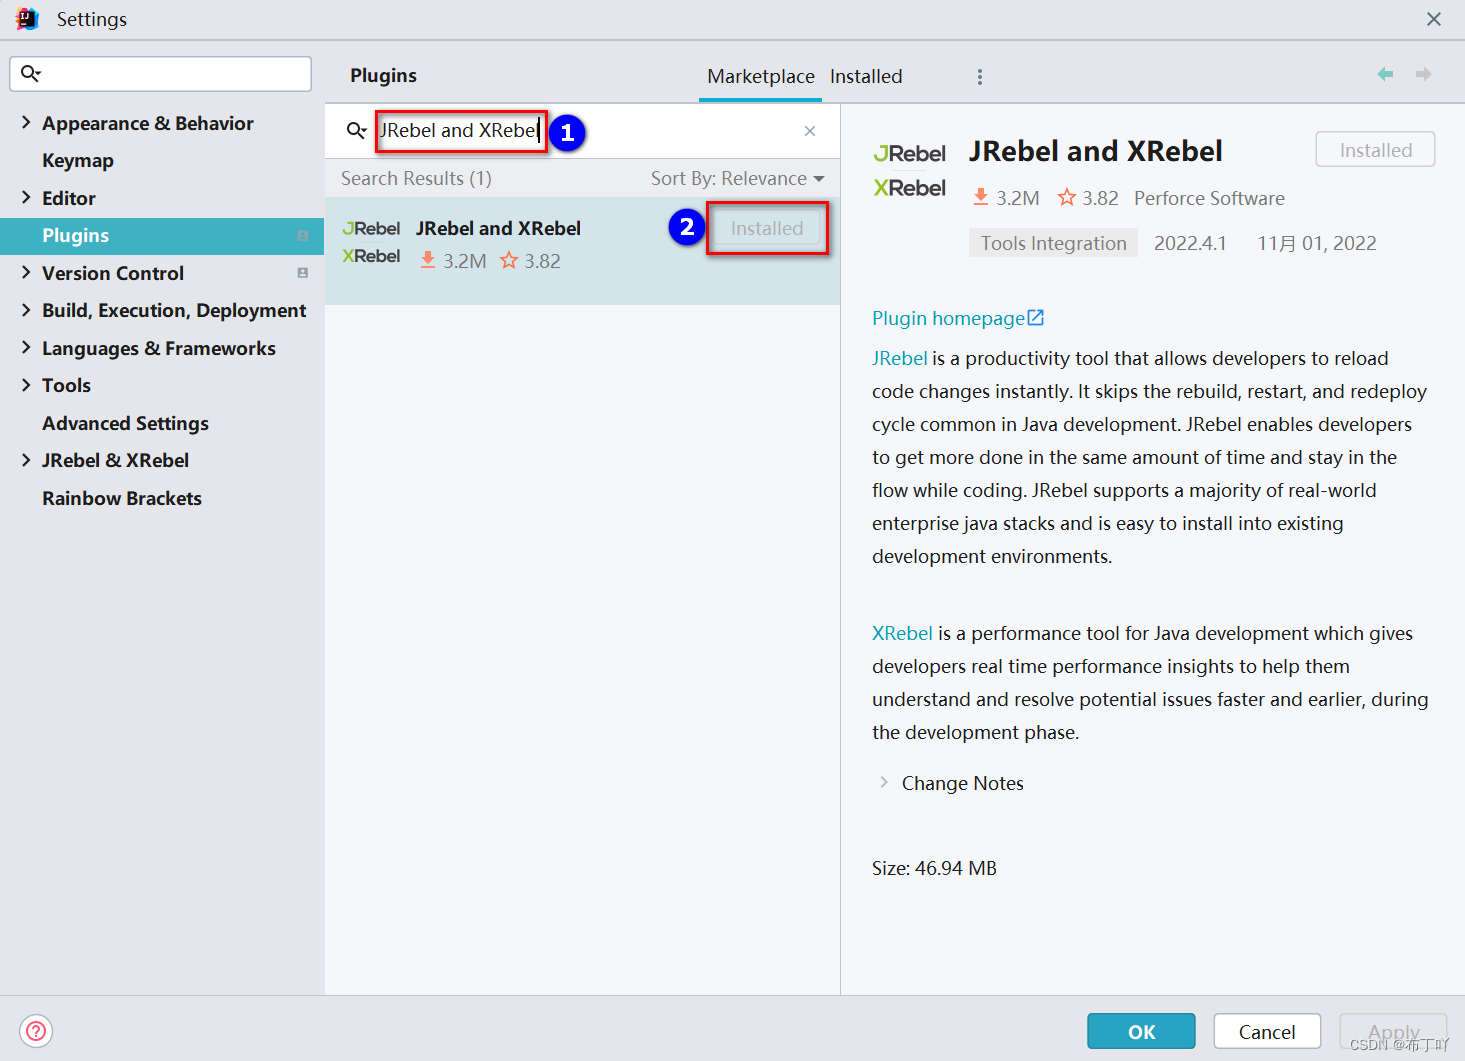Expand the Editor settings node

coord(26,197)
